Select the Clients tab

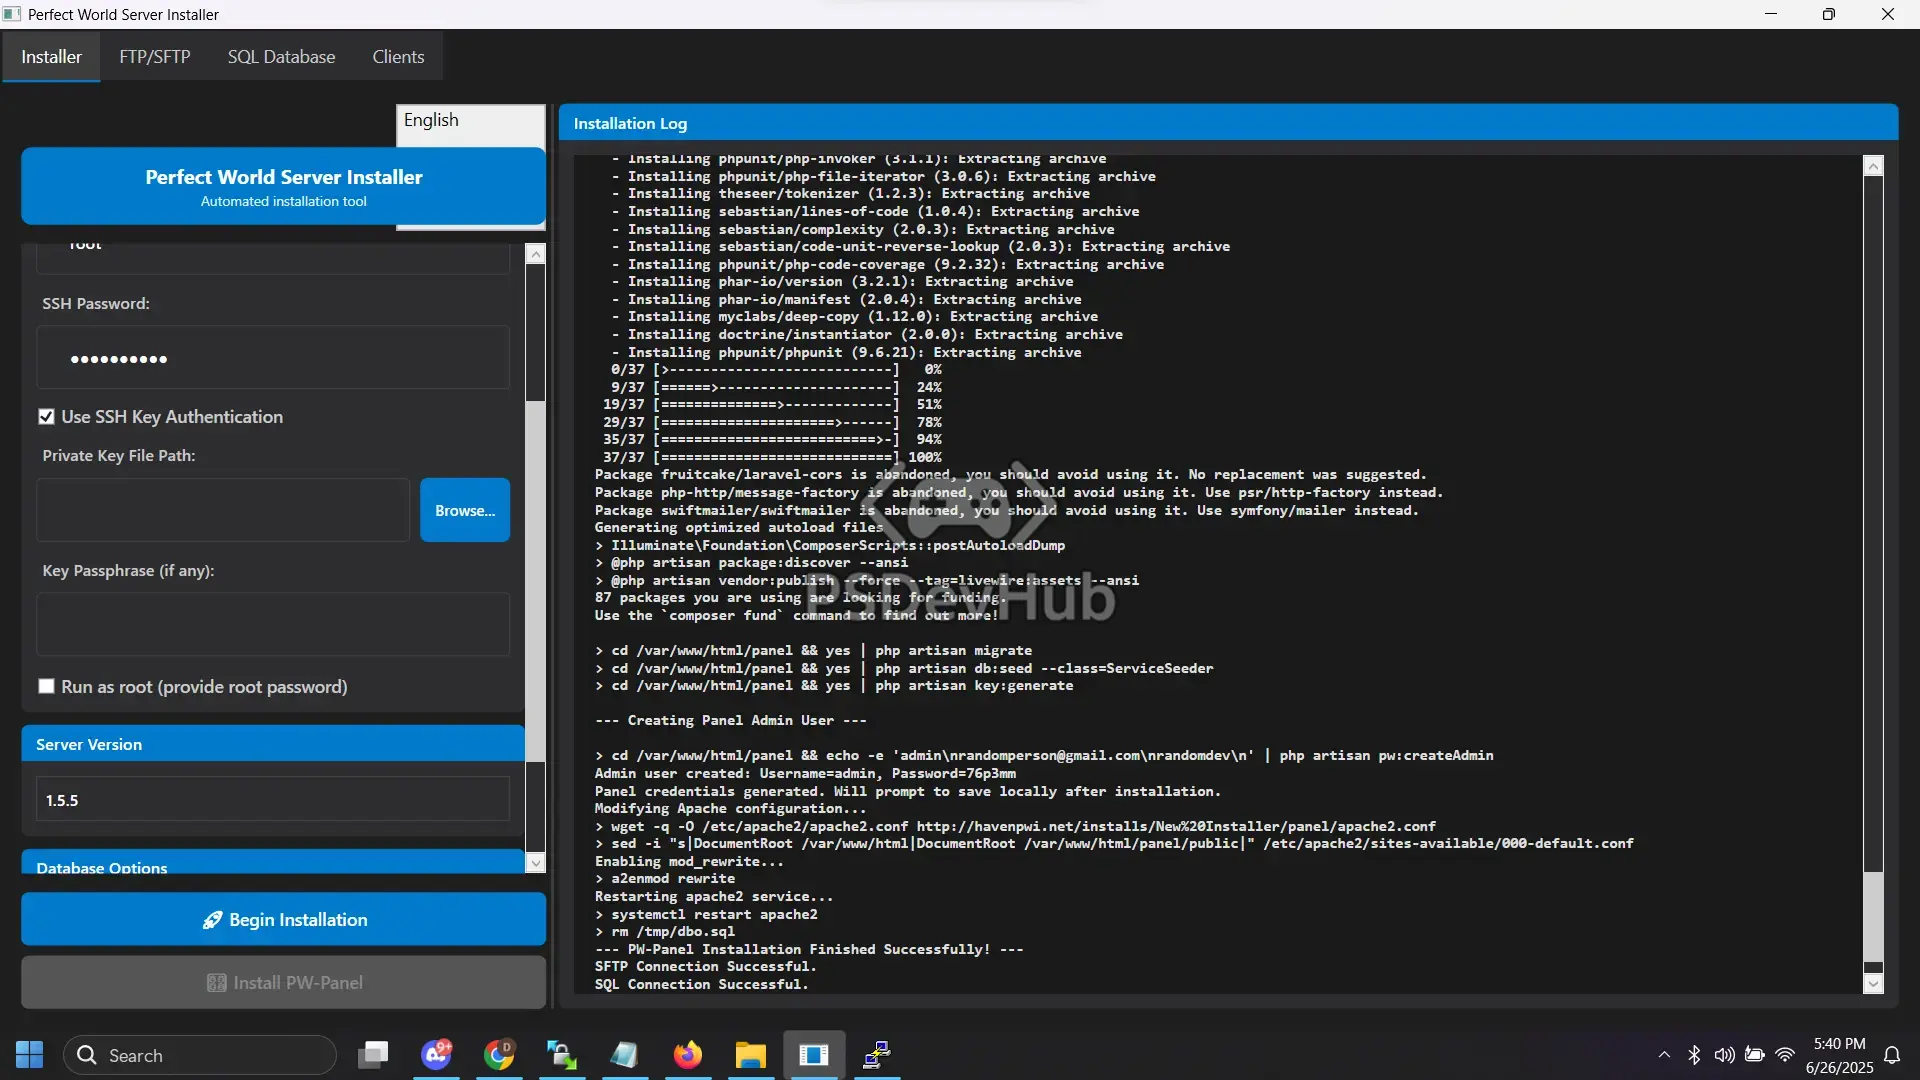398,57
